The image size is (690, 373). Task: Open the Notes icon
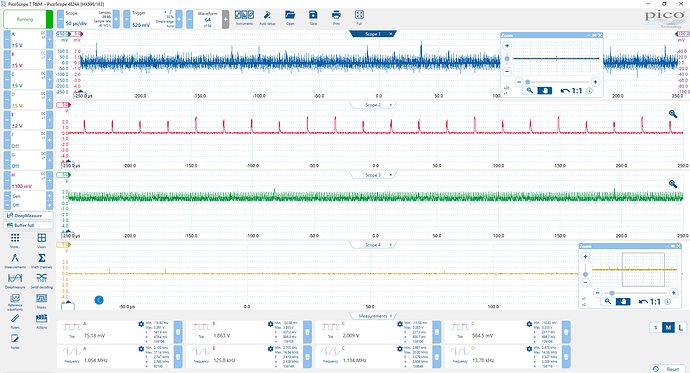[15, 338]
